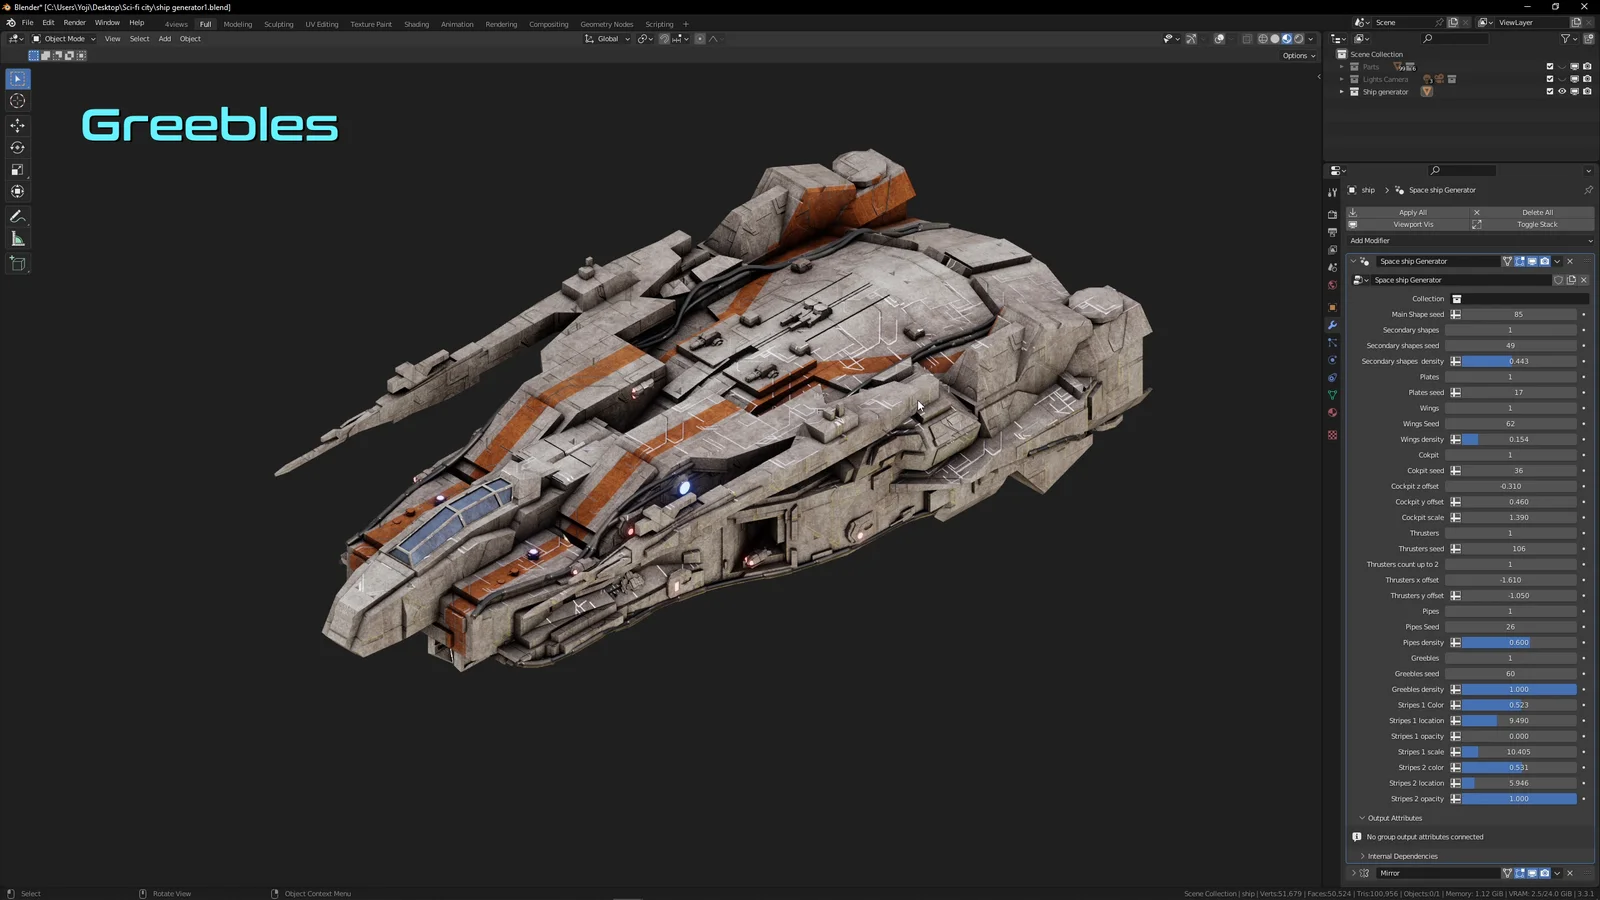Screen dimensions: 1600x900
Task: Switch to the Shading workspace tab
Action: [416, 23]
